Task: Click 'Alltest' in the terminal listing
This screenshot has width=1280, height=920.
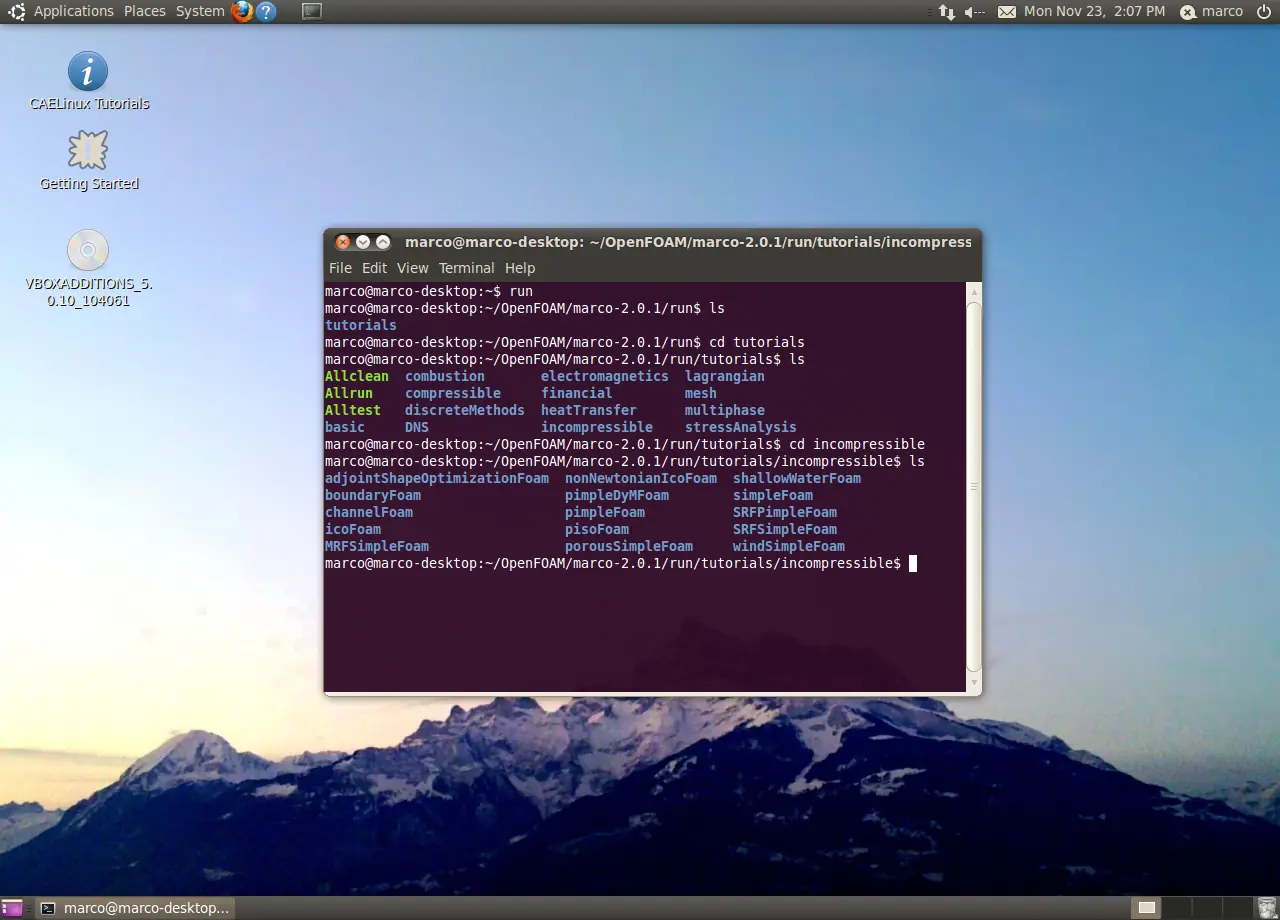Action: coord(353,411)
